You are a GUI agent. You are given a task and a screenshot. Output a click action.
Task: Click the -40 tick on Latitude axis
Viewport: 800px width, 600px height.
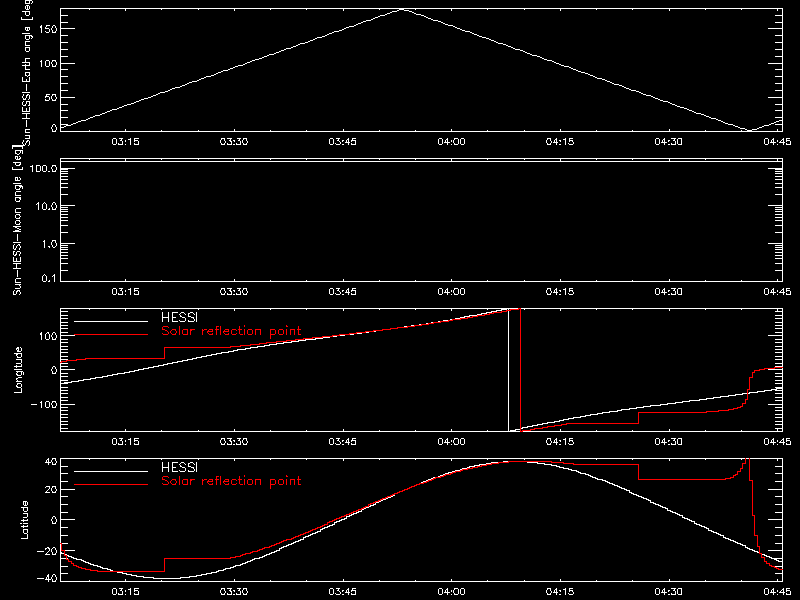(x=47, y=579)
